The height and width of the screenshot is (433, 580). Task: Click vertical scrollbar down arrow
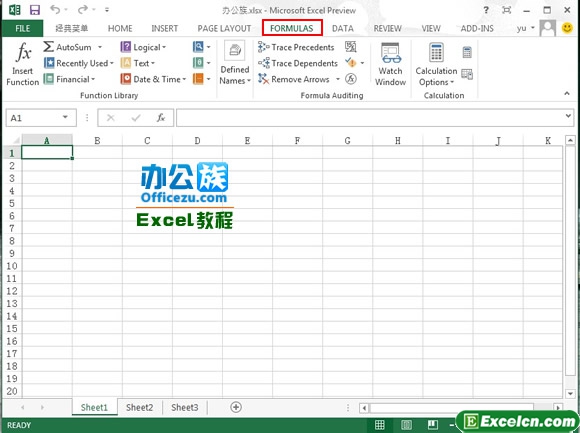(570, 393)
